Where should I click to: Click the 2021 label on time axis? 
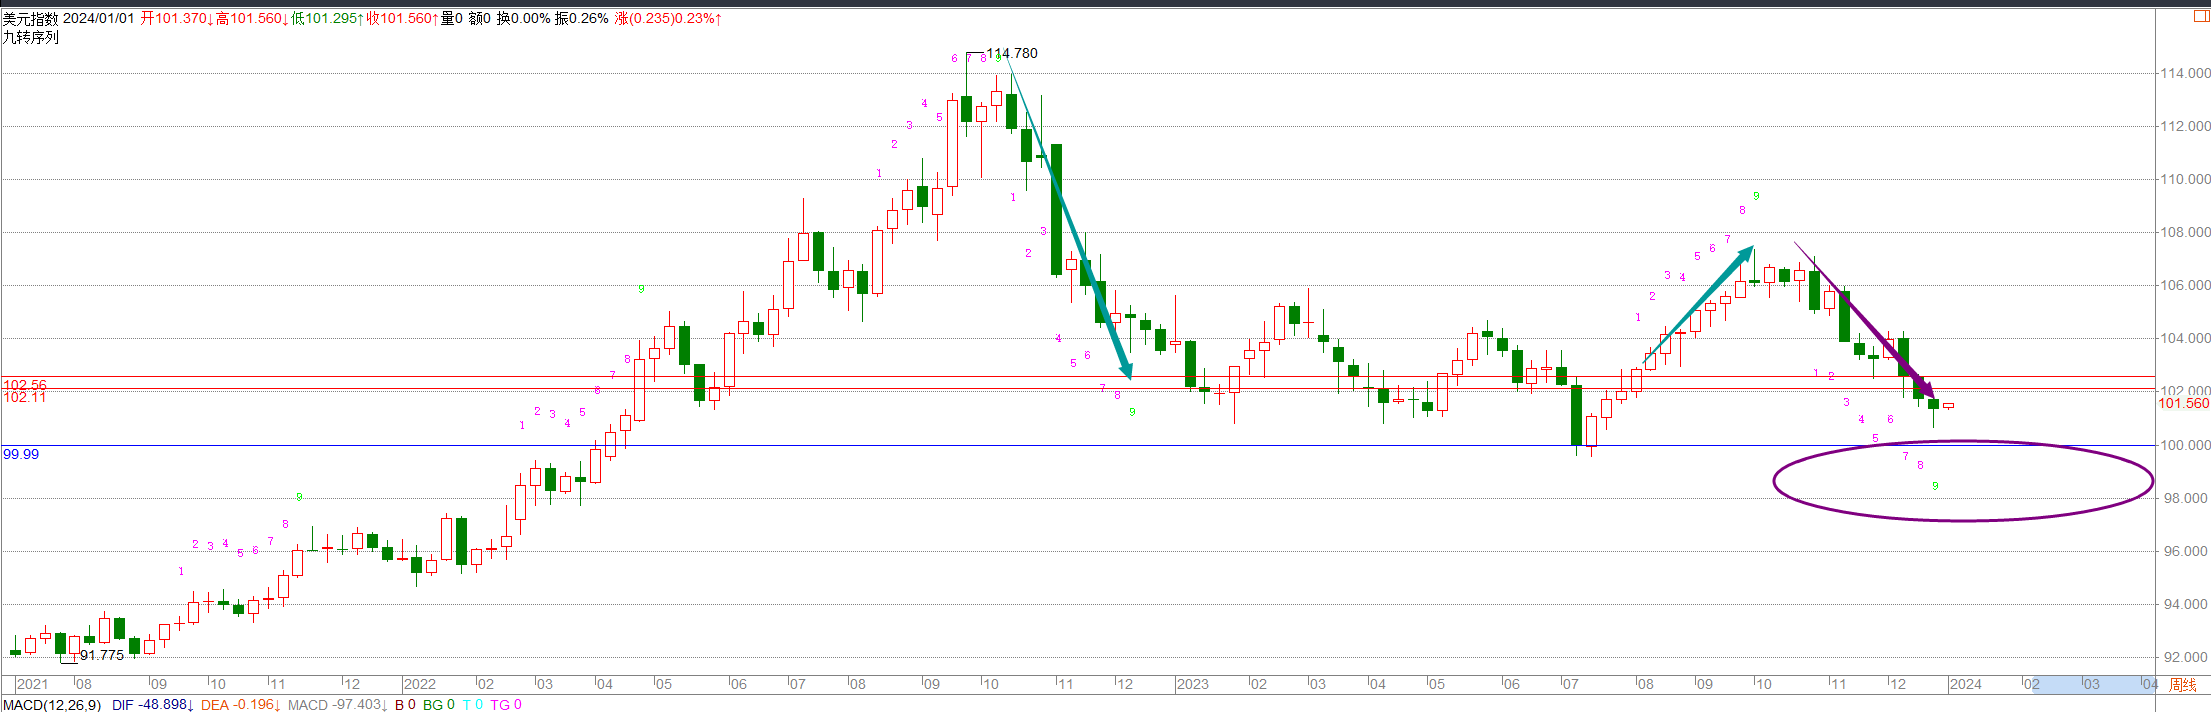[x=33, y=684]
